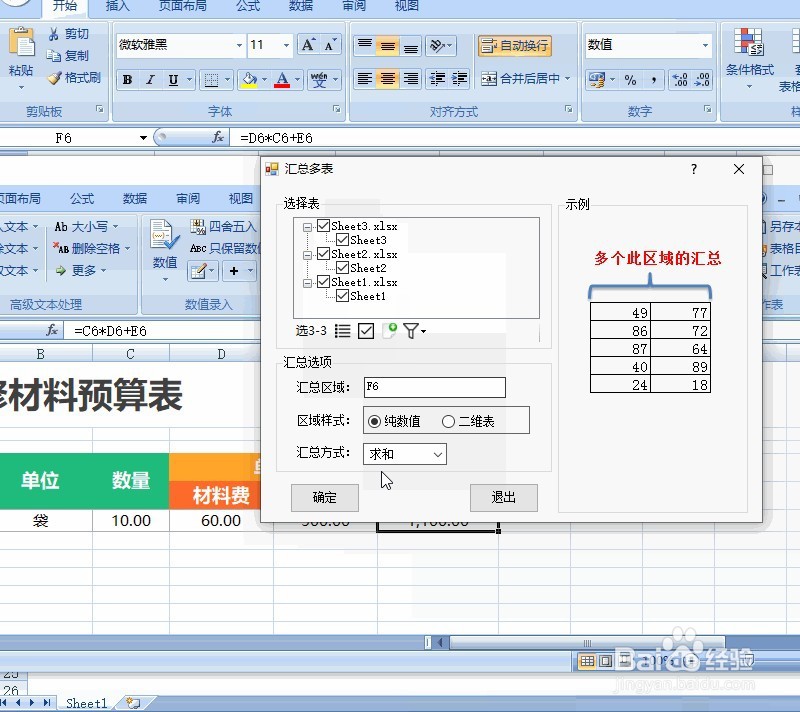Click the Paste icon in clipboard group
The height and width of the screenshot is (712, 800).
tap(21, 43)
